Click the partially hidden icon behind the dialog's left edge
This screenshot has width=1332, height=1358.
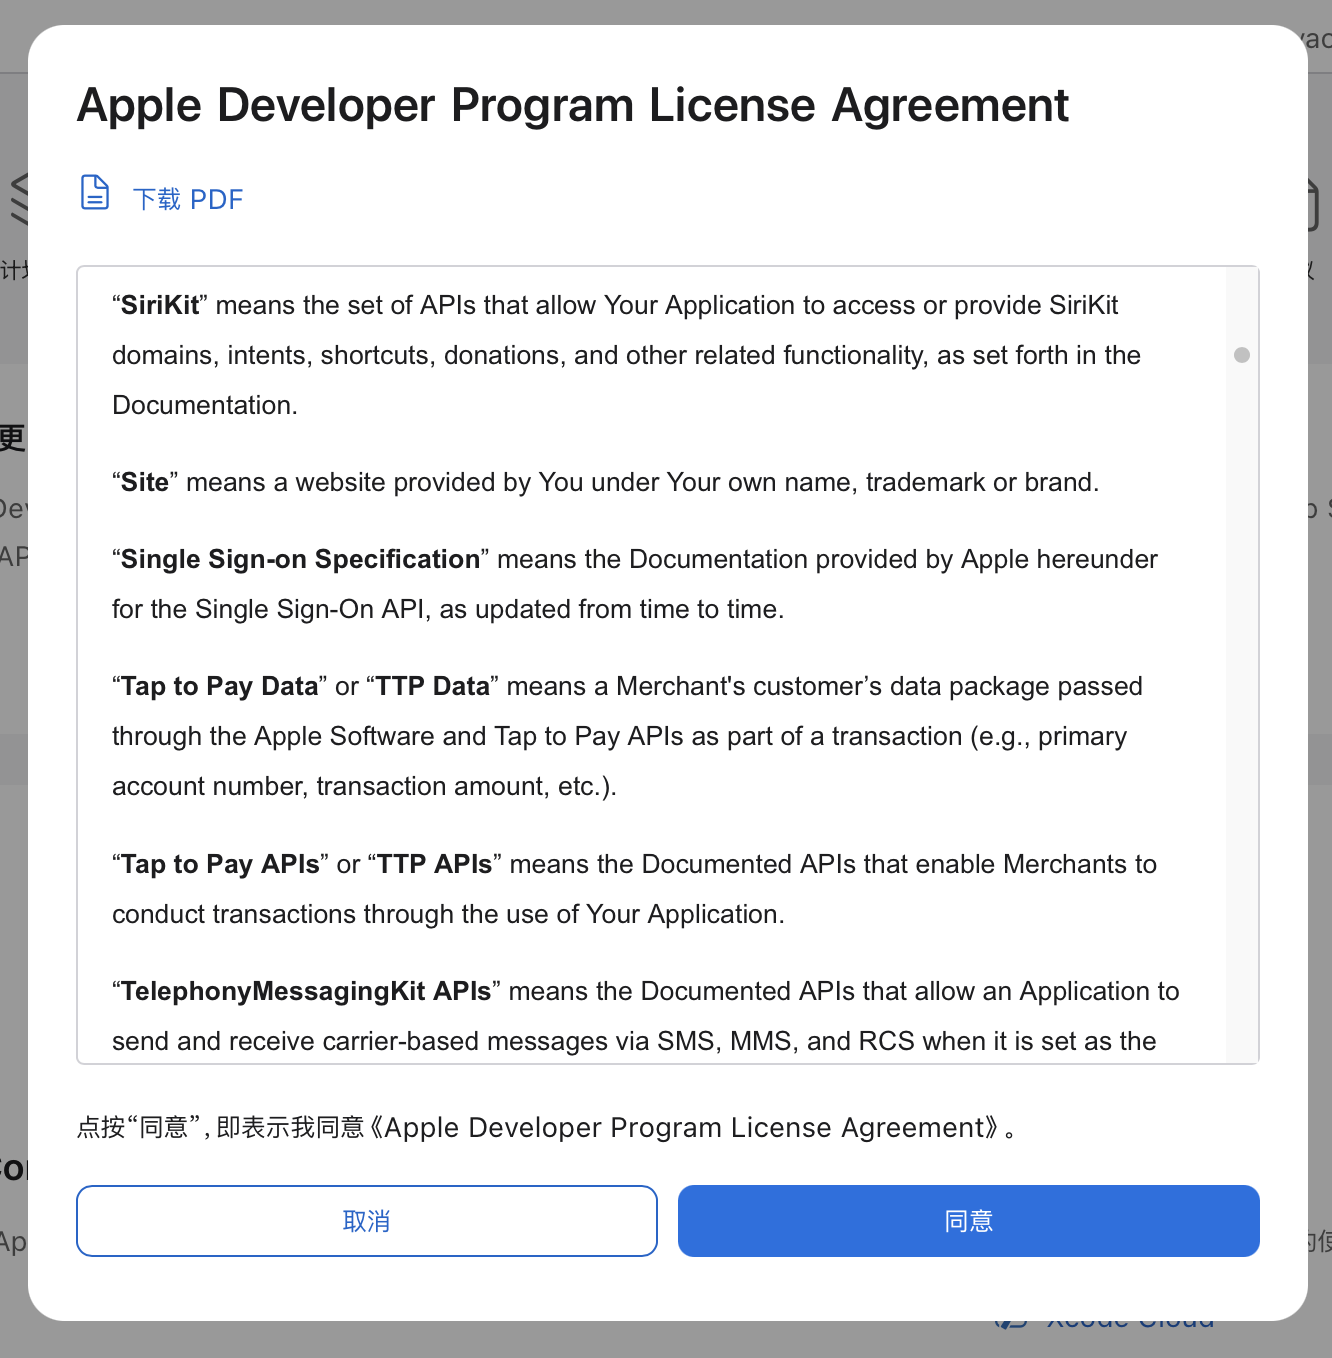(x=17, y=198)
